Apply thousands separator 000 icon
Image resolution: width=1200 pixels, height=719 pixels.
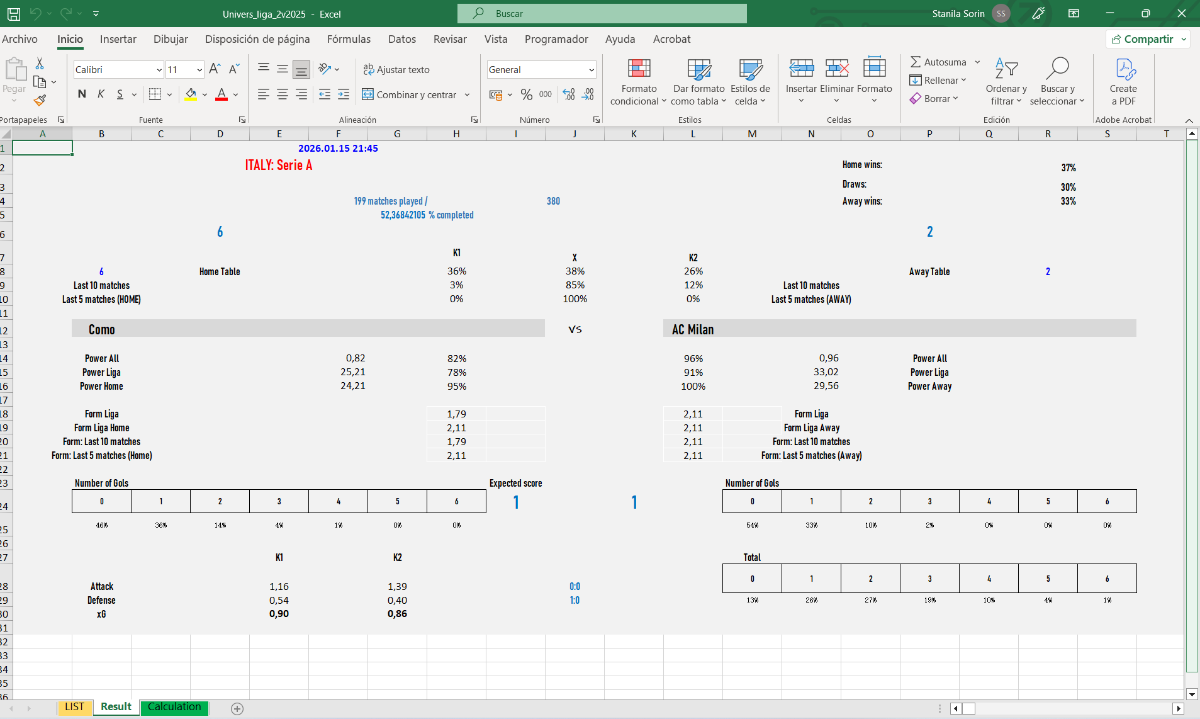(545, 94)
